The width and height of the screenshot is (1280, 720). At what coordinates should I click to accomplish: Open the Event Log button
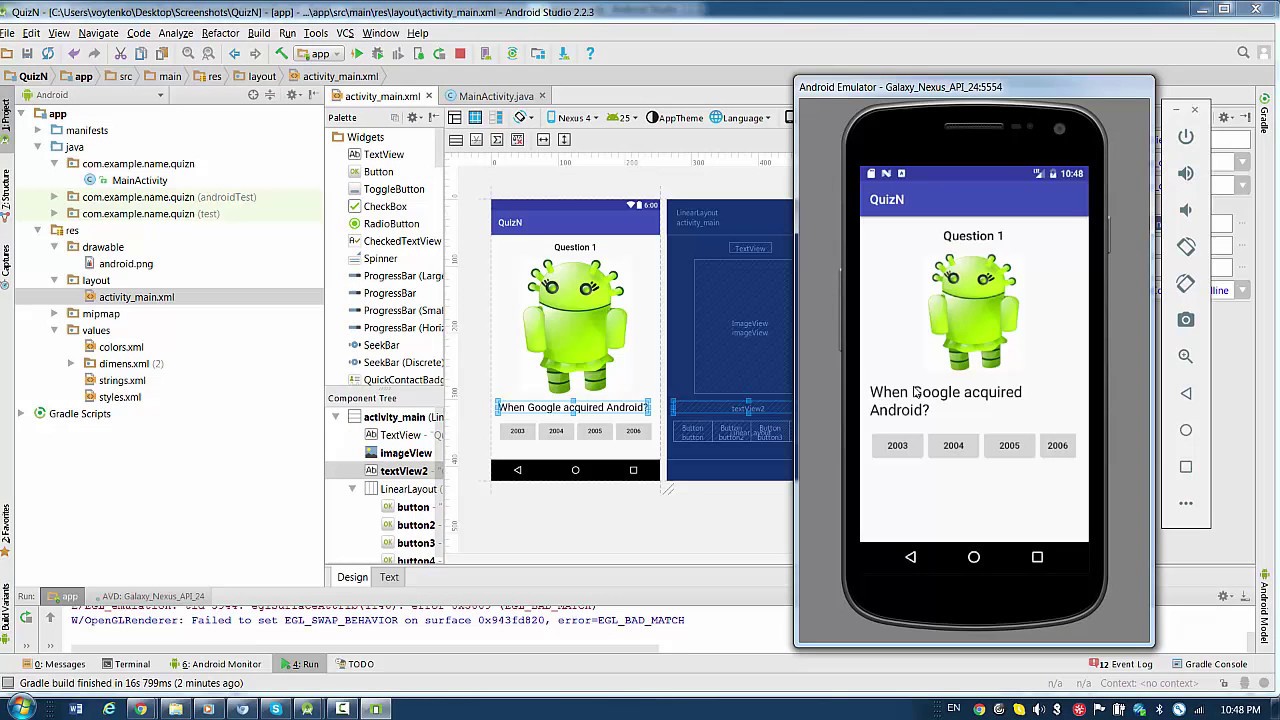tap(1121, 664)
